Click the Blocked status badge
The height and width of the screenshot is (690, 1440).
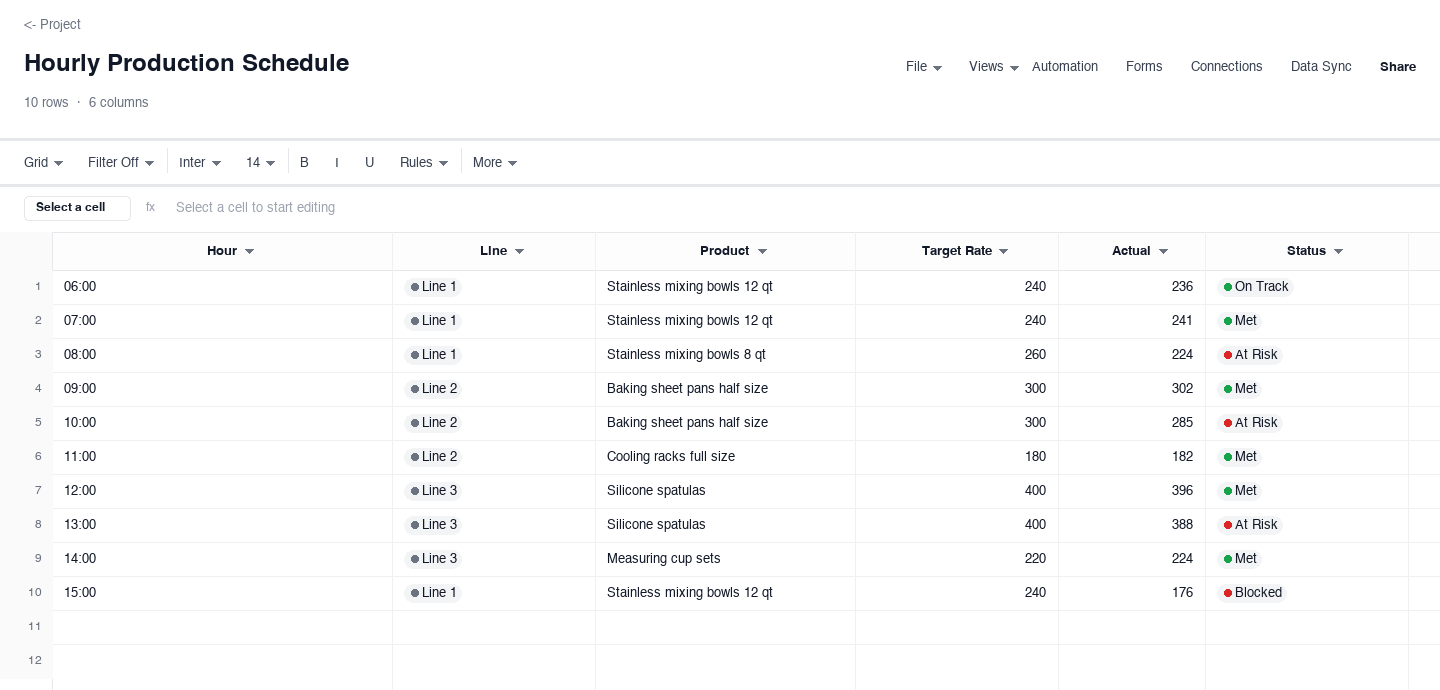pyautogui.click(x=1252, y=593)
